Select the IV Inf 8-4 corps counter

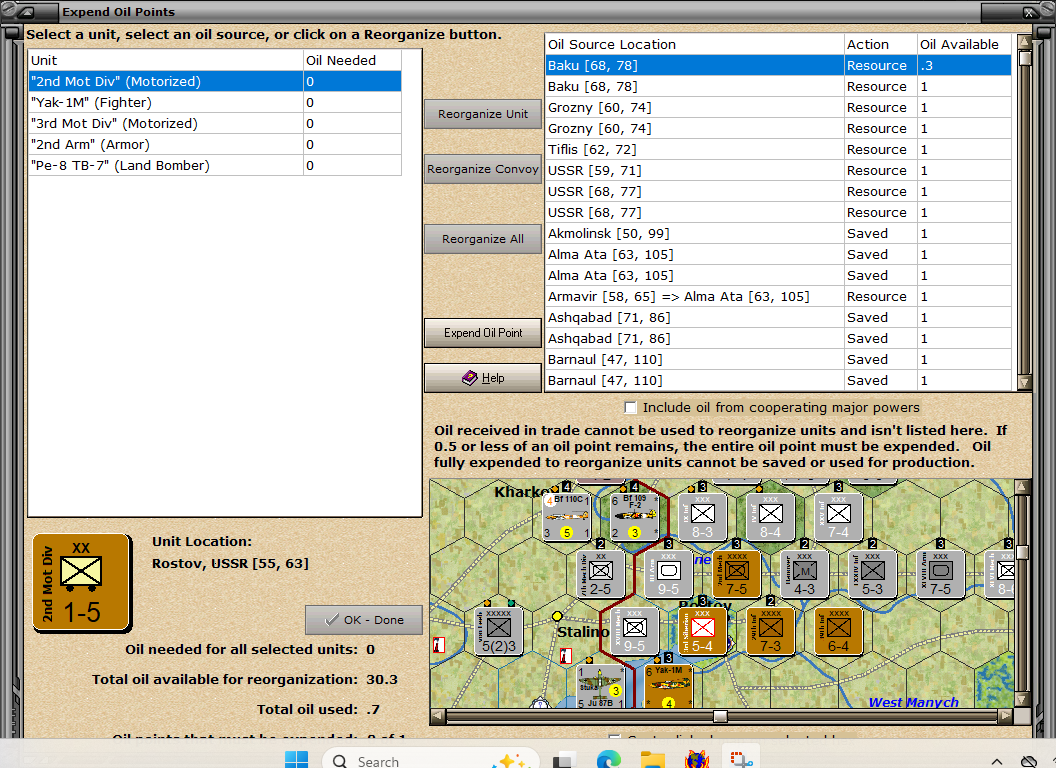coord(770,517)
